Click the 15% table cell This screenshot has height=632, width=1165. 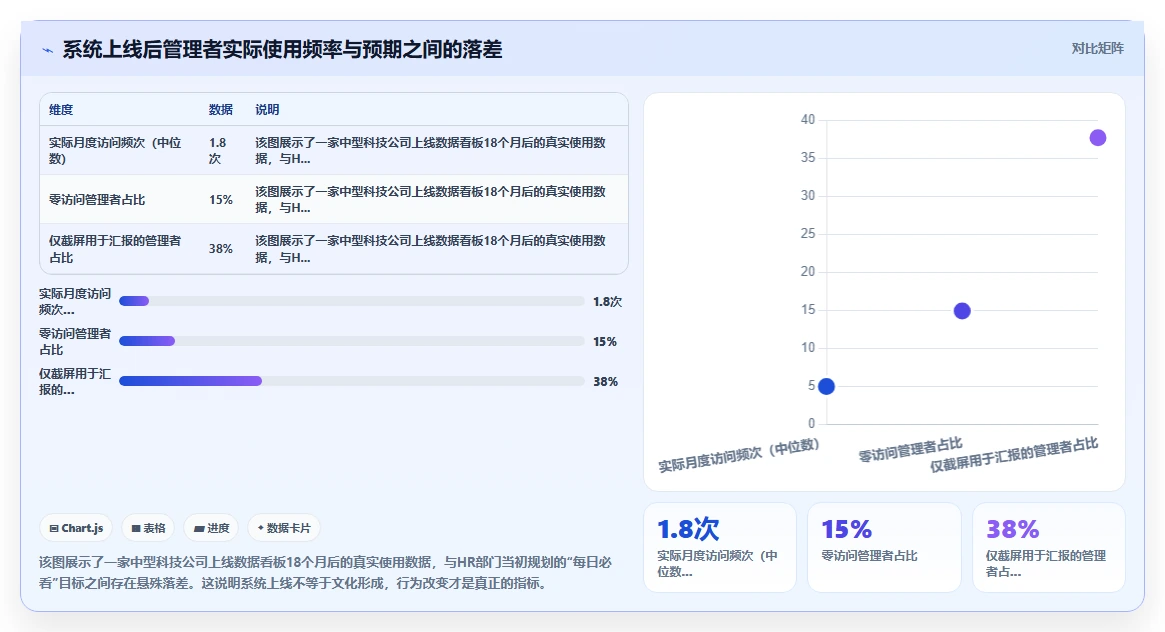tap(221, 200)
